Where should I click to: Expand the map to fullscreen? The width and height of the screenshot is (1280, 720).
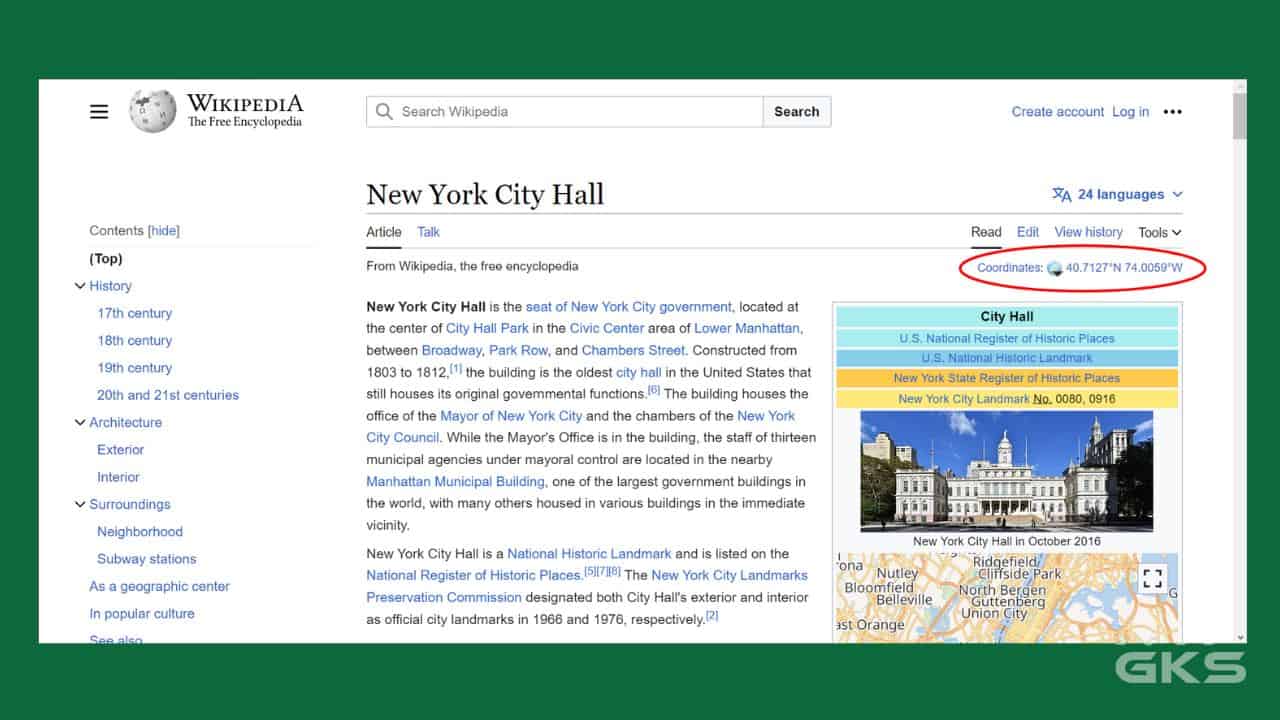1152,578
